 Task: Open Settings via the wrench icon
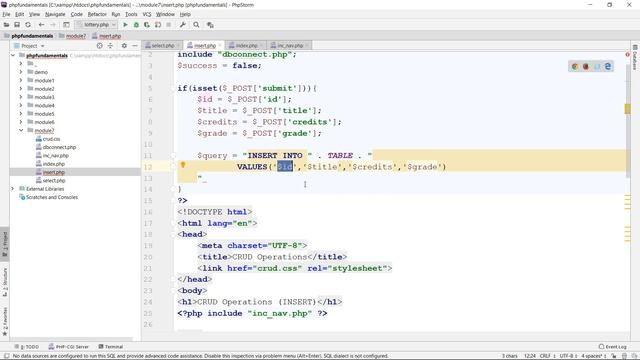coord(183,25)
